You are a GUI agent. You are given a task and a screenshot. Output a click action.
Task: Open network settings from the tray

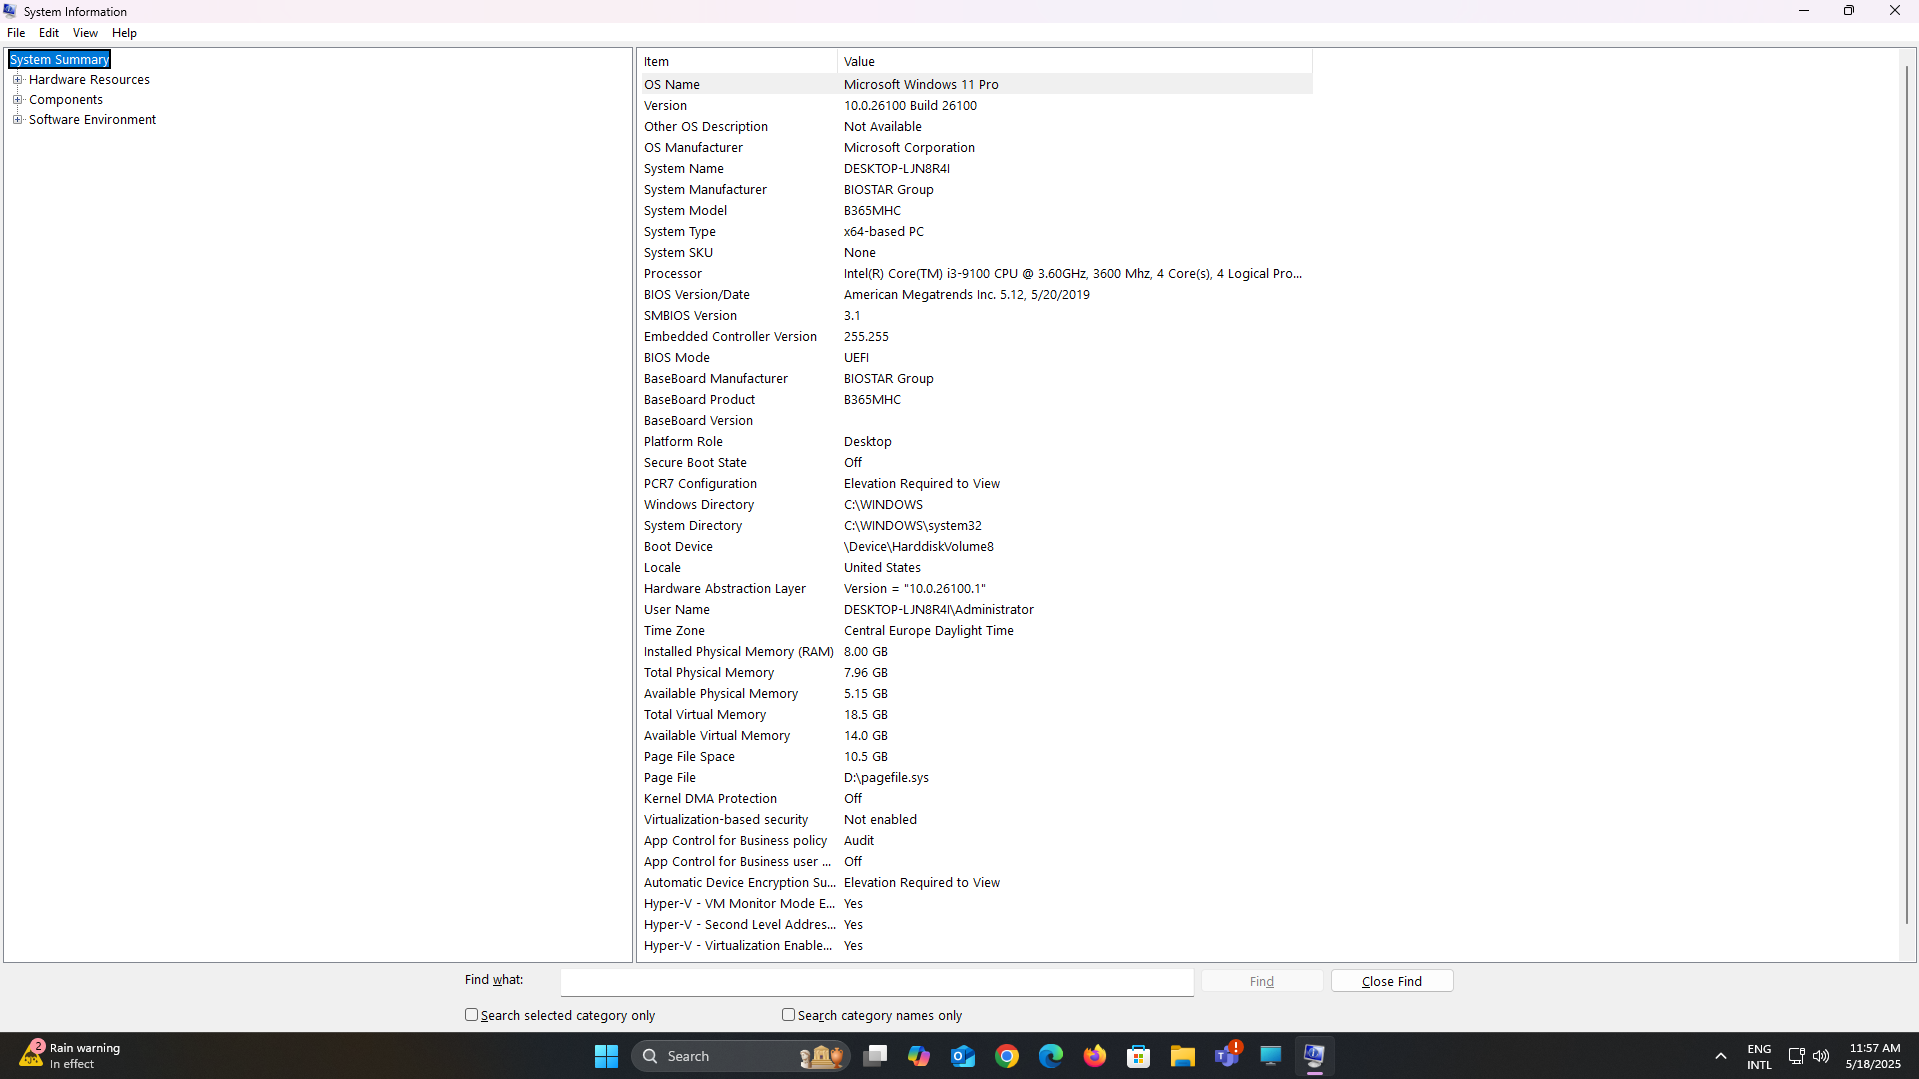tap(1796, 1056)
